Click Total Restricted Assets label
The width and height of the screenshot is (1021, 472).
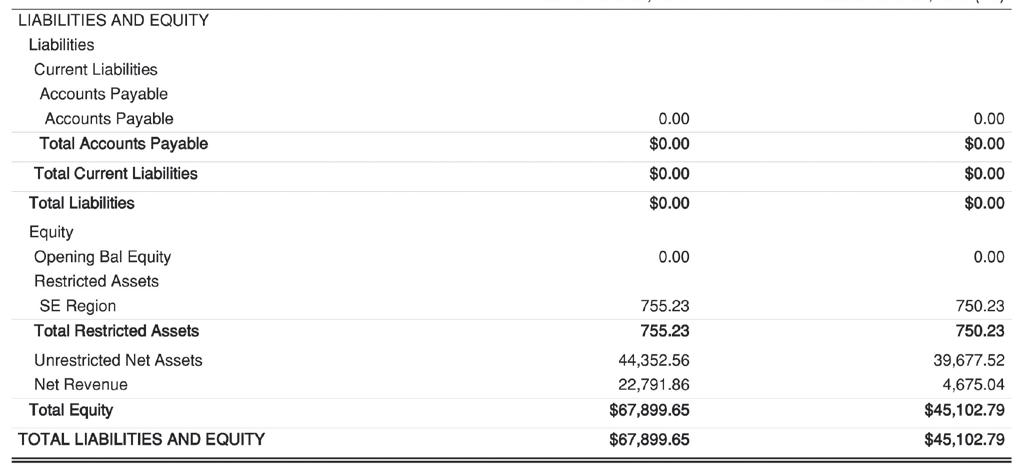click(117, 331)
